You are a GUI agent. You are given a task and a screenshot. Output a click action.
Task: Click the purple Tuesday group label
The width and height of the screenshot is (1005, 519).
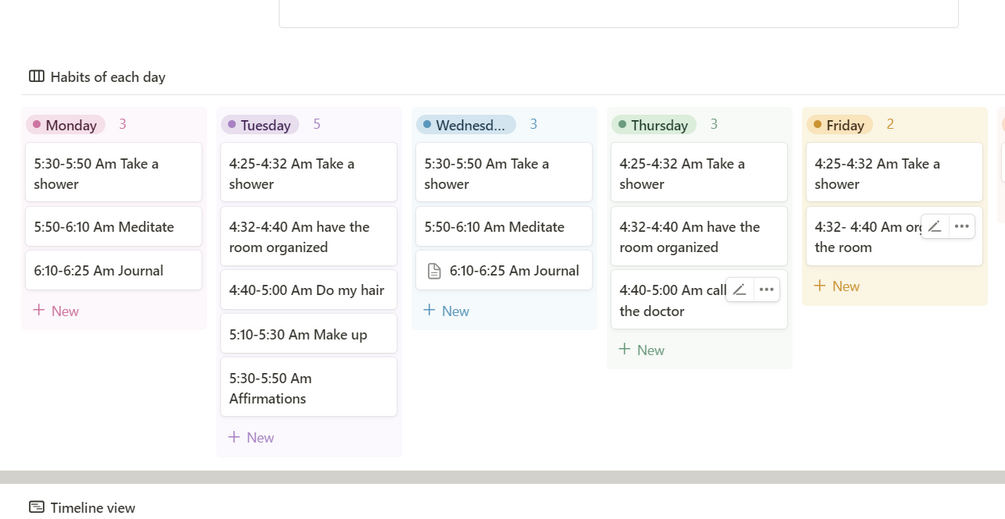pos(259,125)
